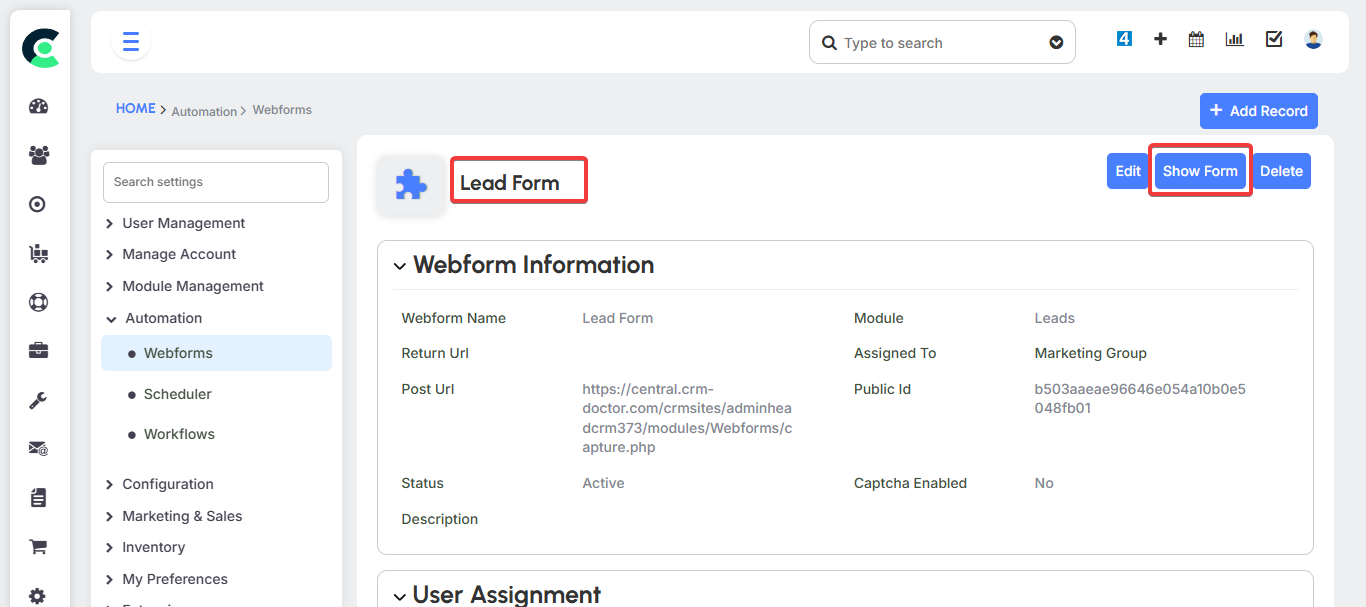
Task: Select Scheduler under Automation
Action: [177, 393]
